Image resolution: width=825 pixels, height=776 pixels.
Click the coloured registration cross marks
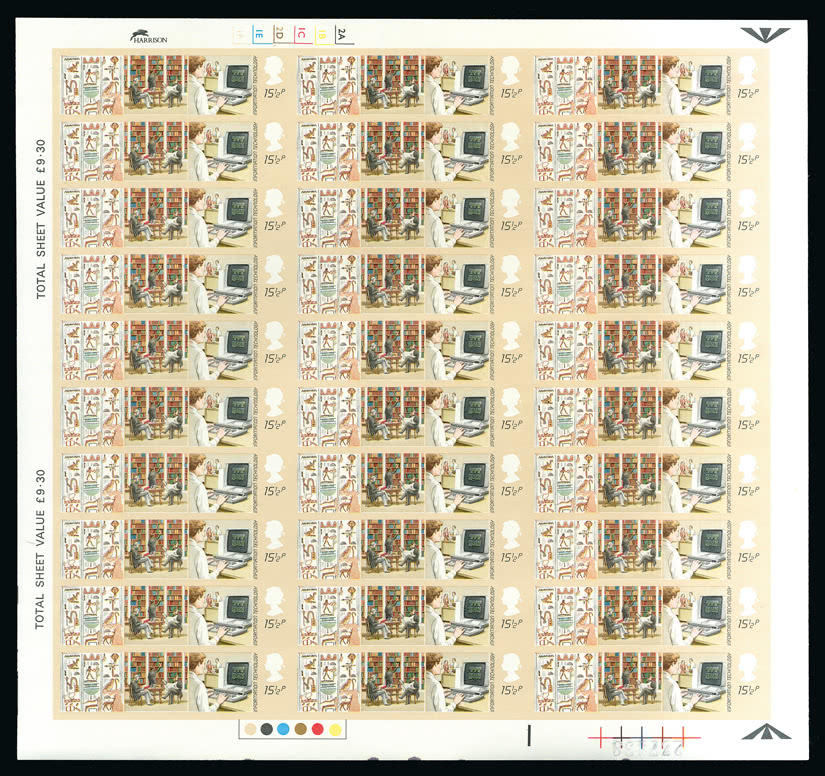(644, 737)
